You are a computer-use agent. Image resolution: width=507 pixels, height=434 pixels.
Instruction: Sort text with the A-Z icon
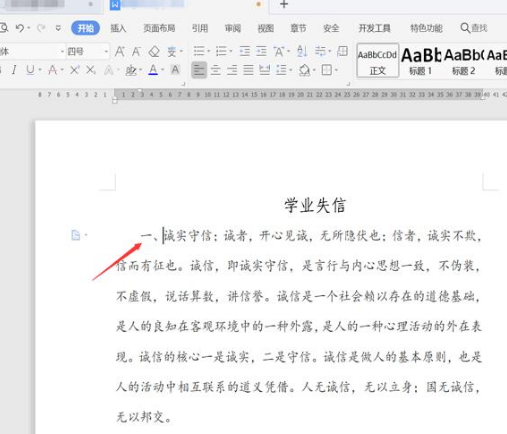(x=302, y=51)
